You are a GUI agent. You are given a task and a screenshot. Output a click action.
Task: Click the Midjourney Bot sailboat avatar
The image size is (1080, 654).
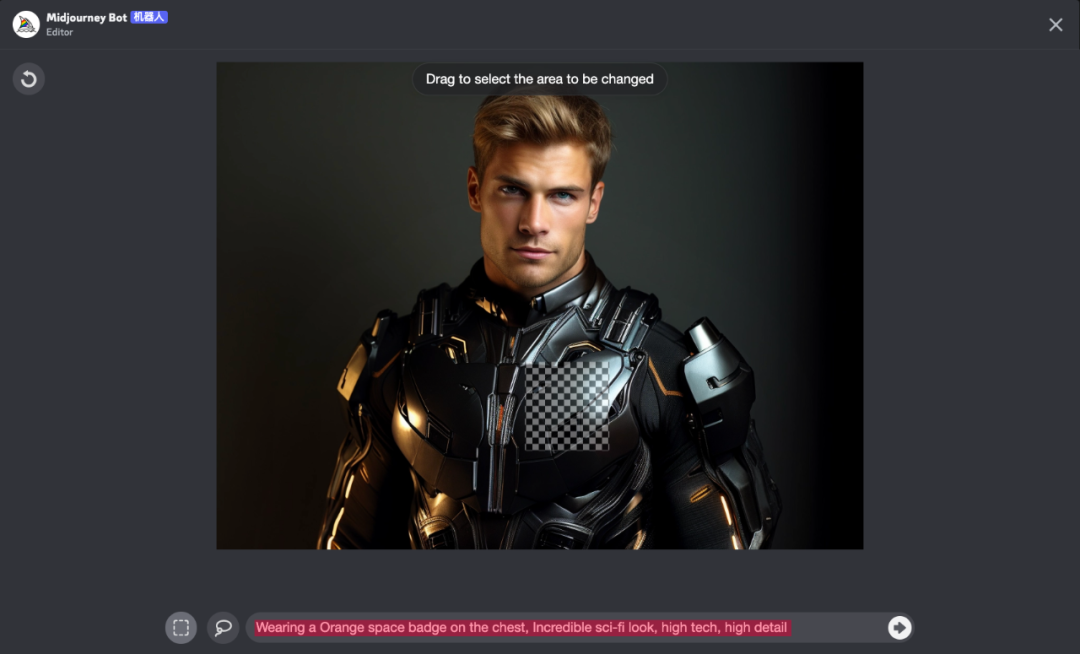coord(26,25)
